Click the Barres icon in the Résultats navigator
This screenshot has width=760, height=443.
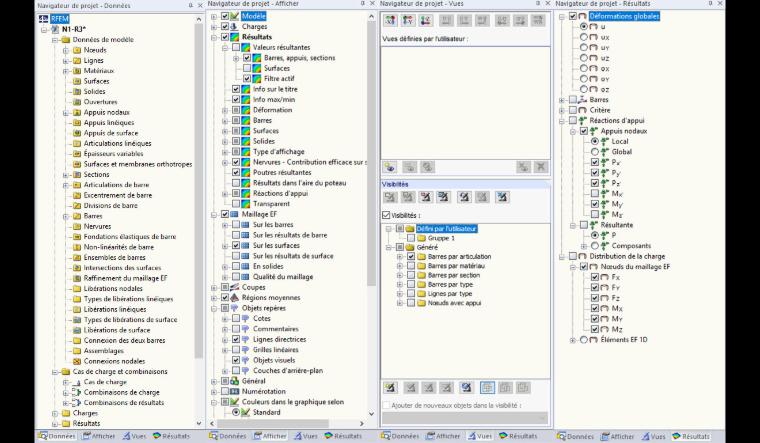pos(583,99)
